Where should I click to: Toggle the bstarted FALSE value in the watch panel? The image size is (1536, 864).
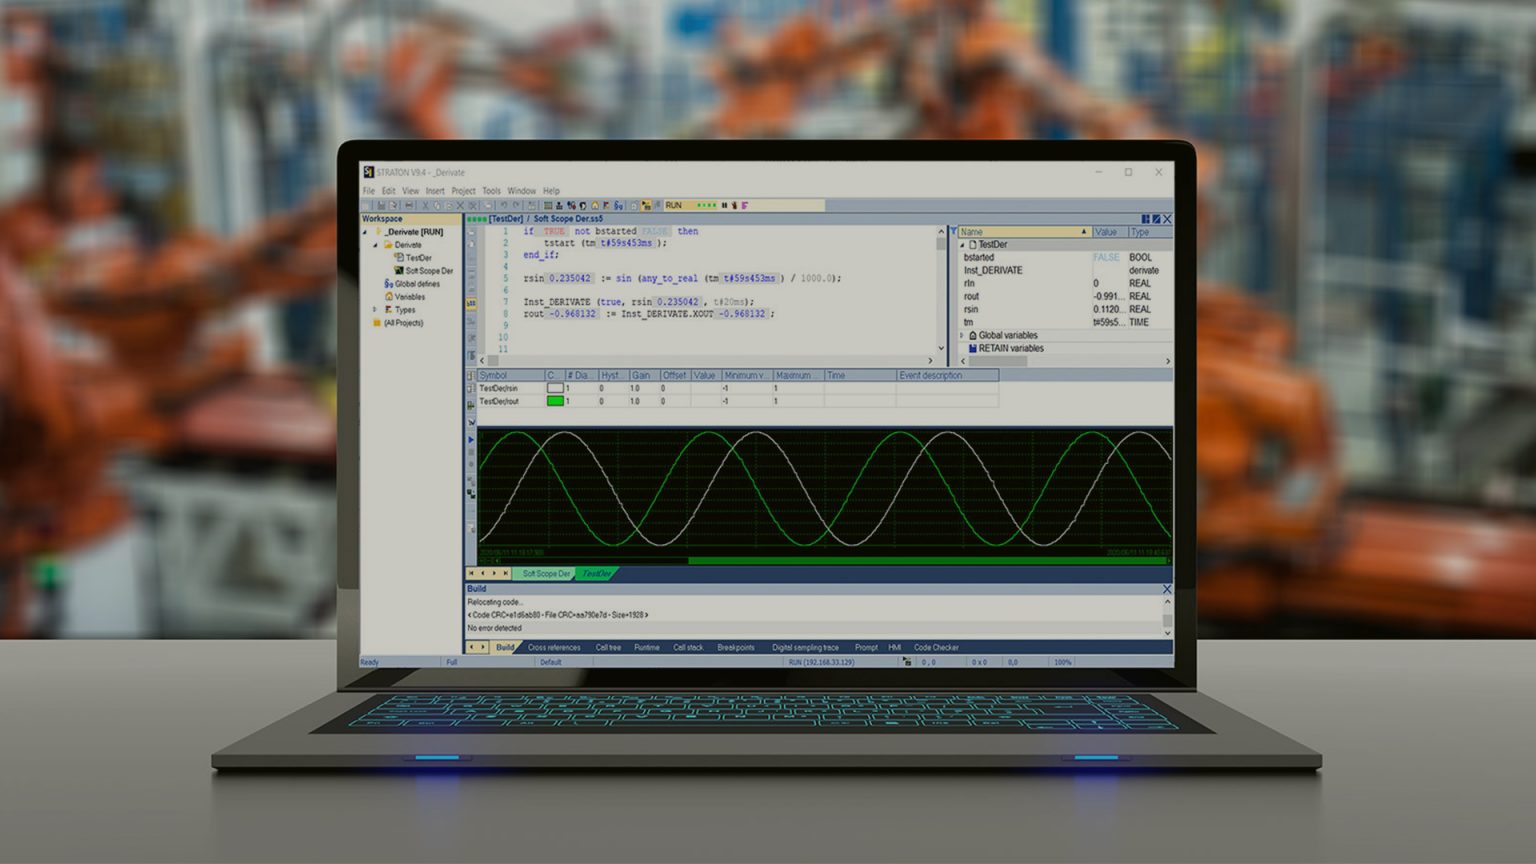click(x=1106, y=257)
